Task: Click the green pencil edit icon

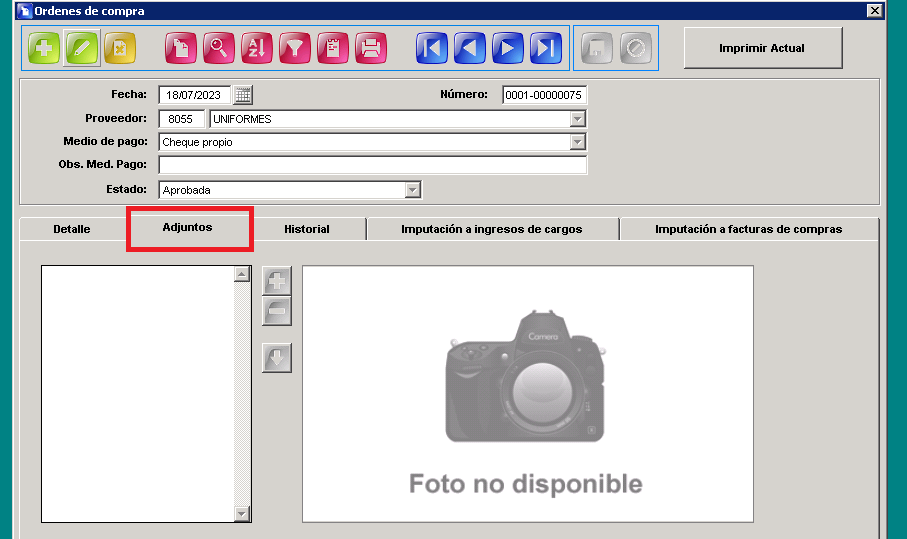Action: point(82,48)
